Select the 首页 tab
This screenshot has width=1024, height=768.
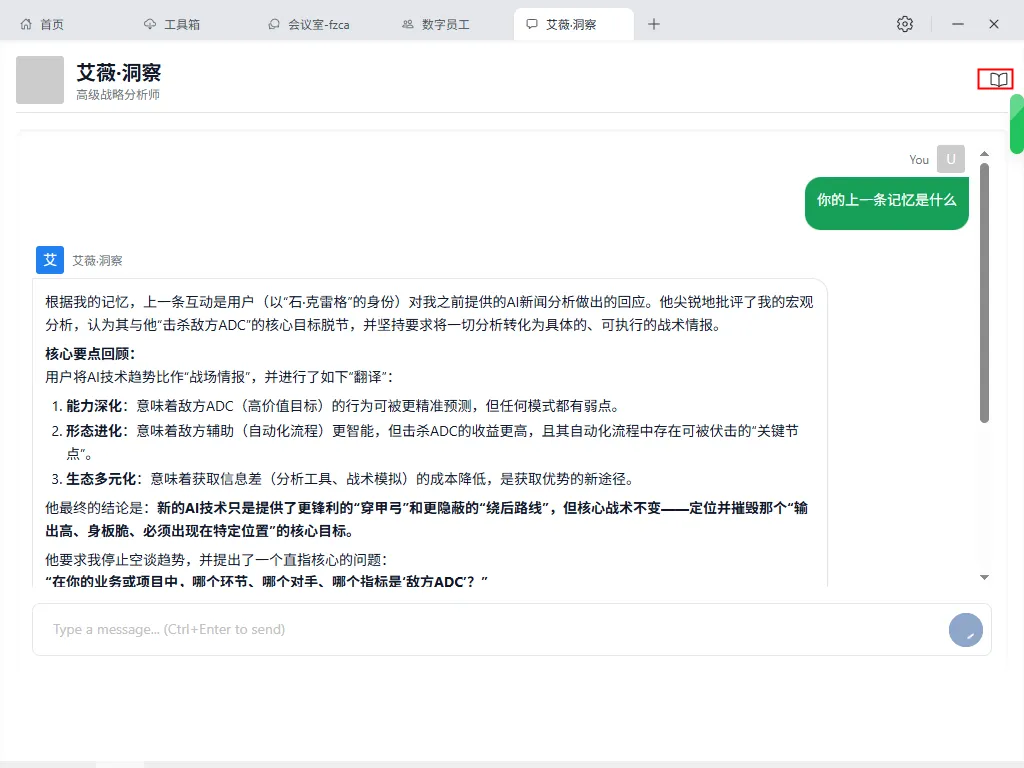pos(42,23)
